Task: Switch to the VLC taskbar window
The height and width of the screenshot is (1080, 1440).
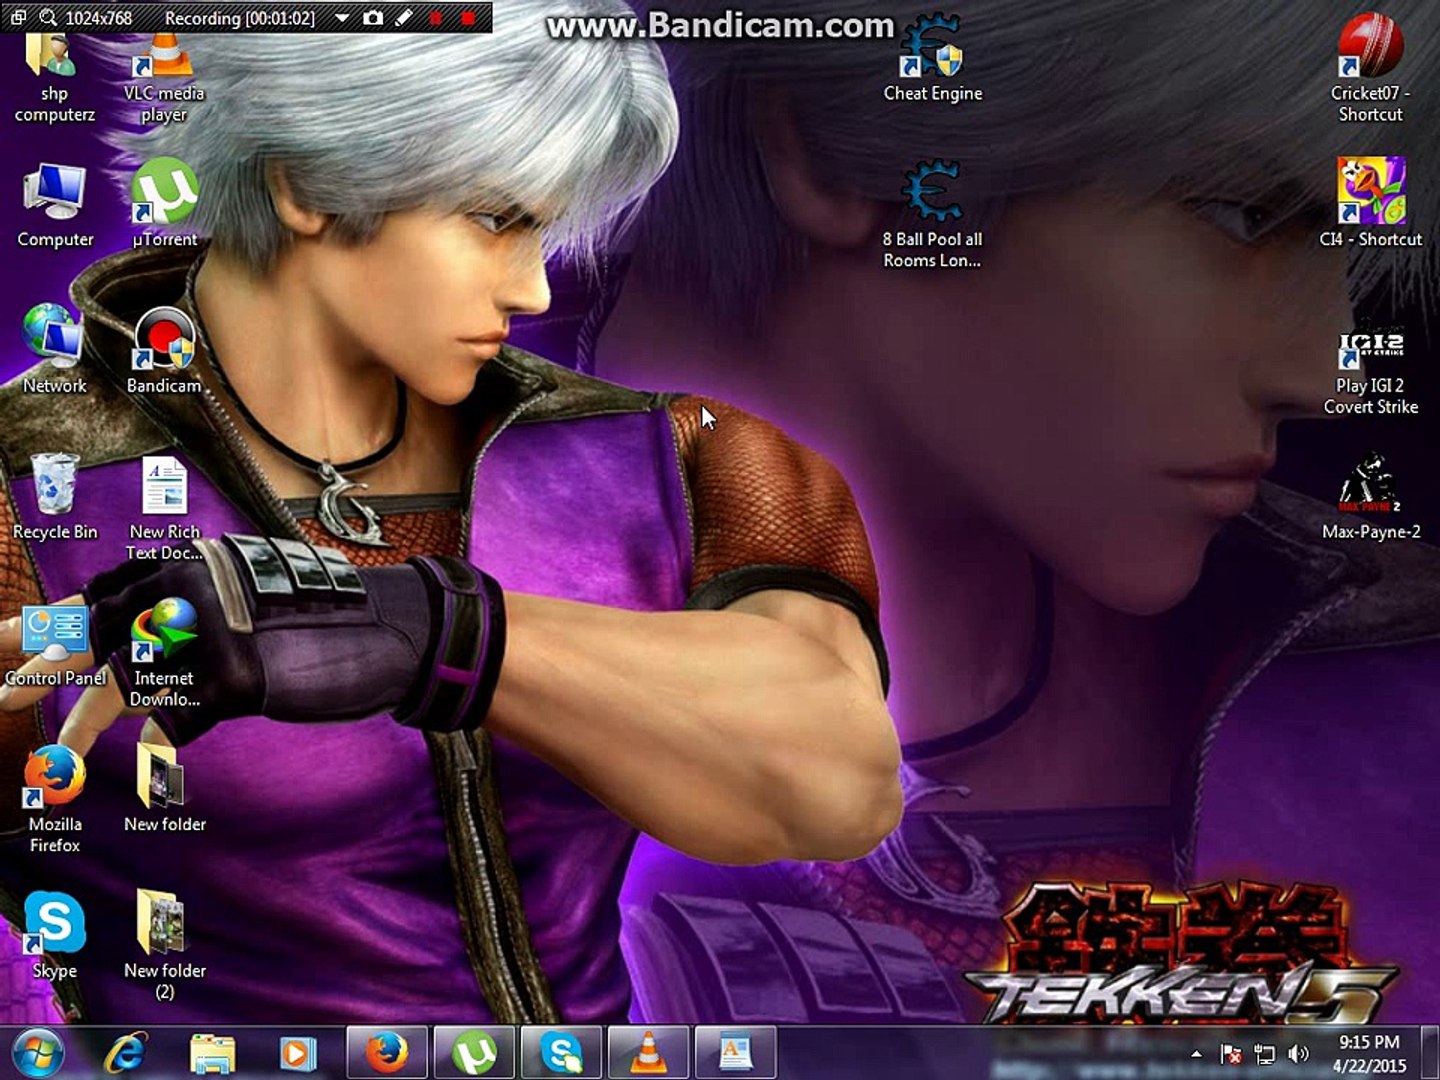Action: click(x=648, y=1053)
